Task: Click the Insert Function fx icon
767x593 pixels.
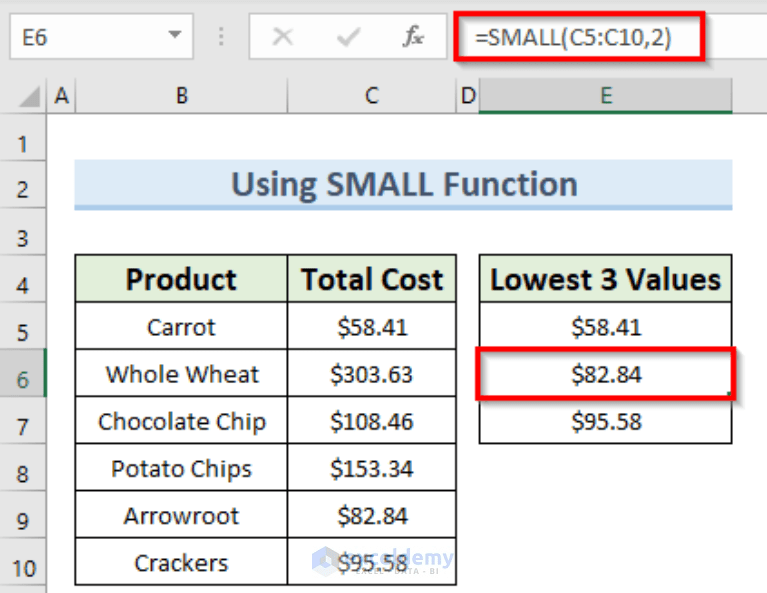Action: click(x=413, y=37)
